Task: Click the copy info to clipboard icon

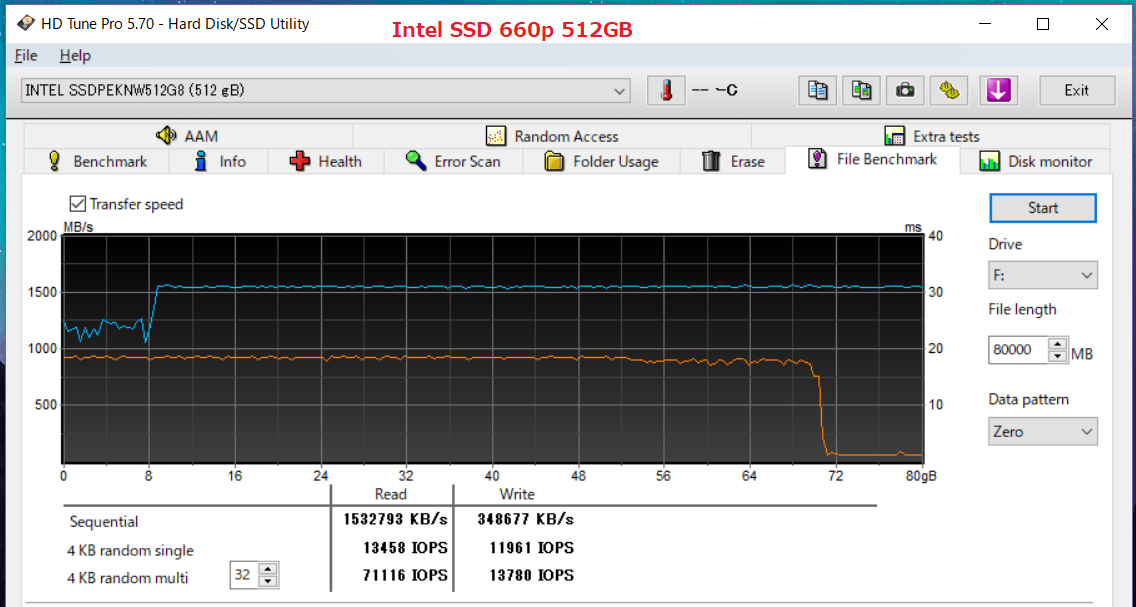Action: [x=818, y=91]
